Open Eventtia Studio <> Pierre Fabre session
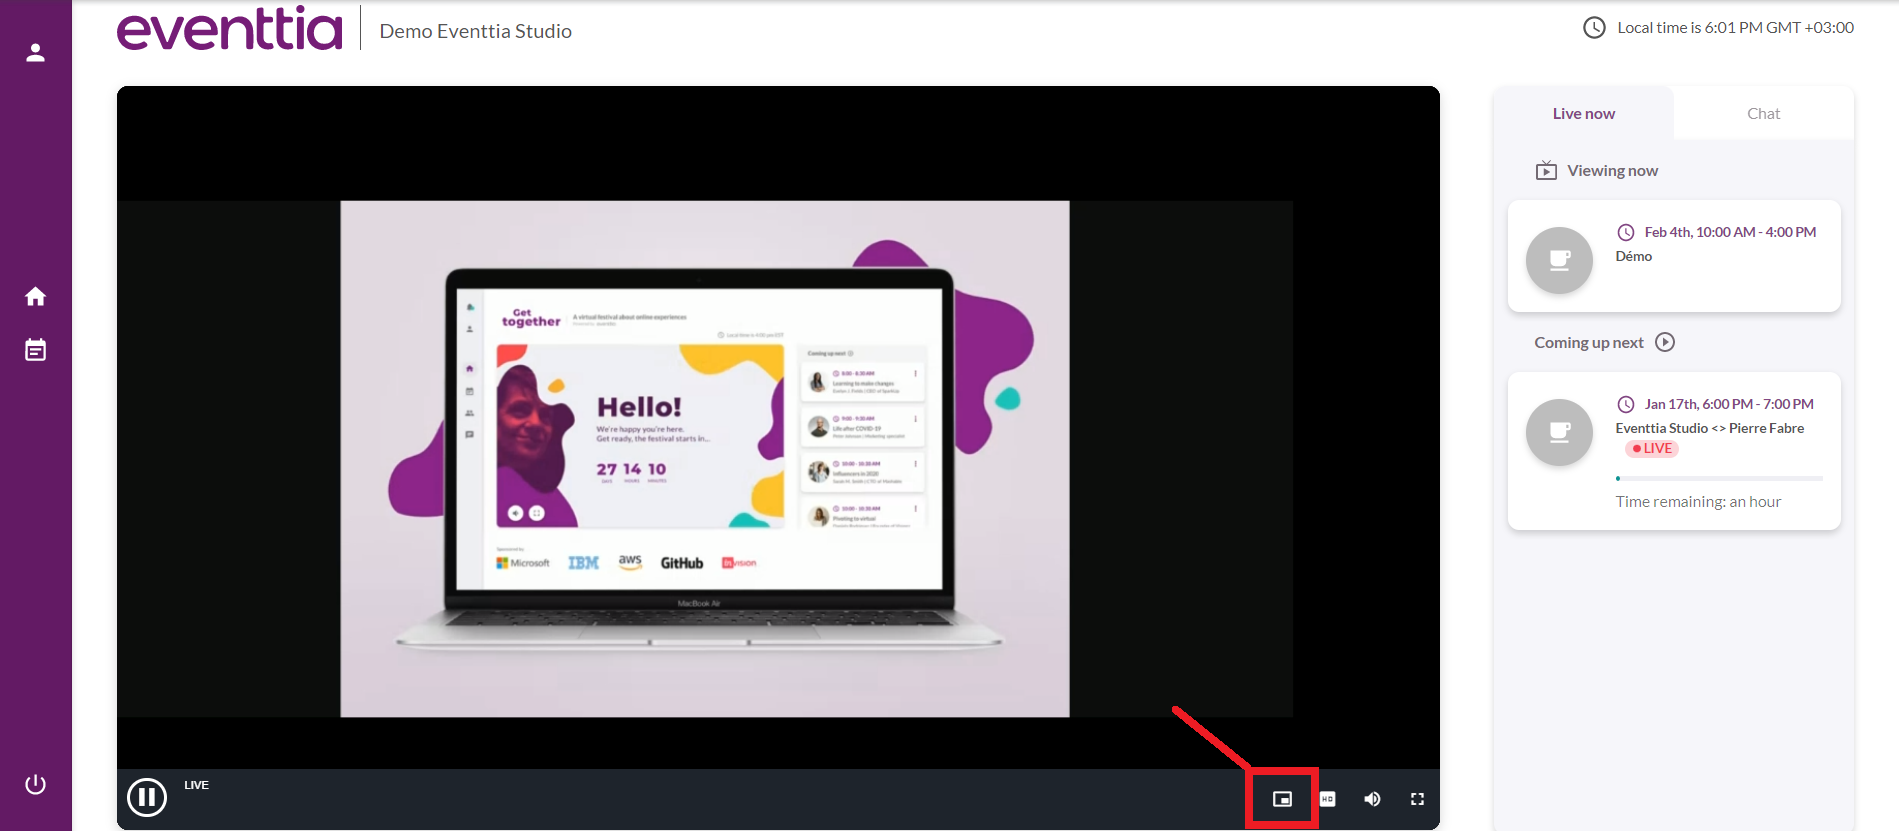Screen dimensions: 1899x831 pyautogui.click(x=1709, y=428)
